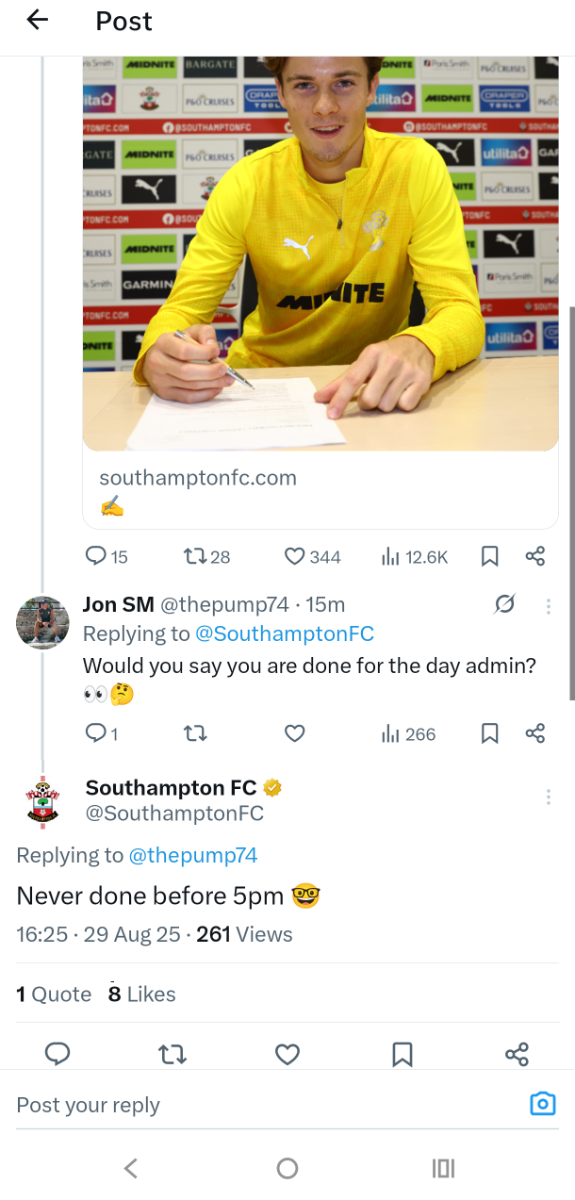Tap the back arrow next to Post

[37, 20]
